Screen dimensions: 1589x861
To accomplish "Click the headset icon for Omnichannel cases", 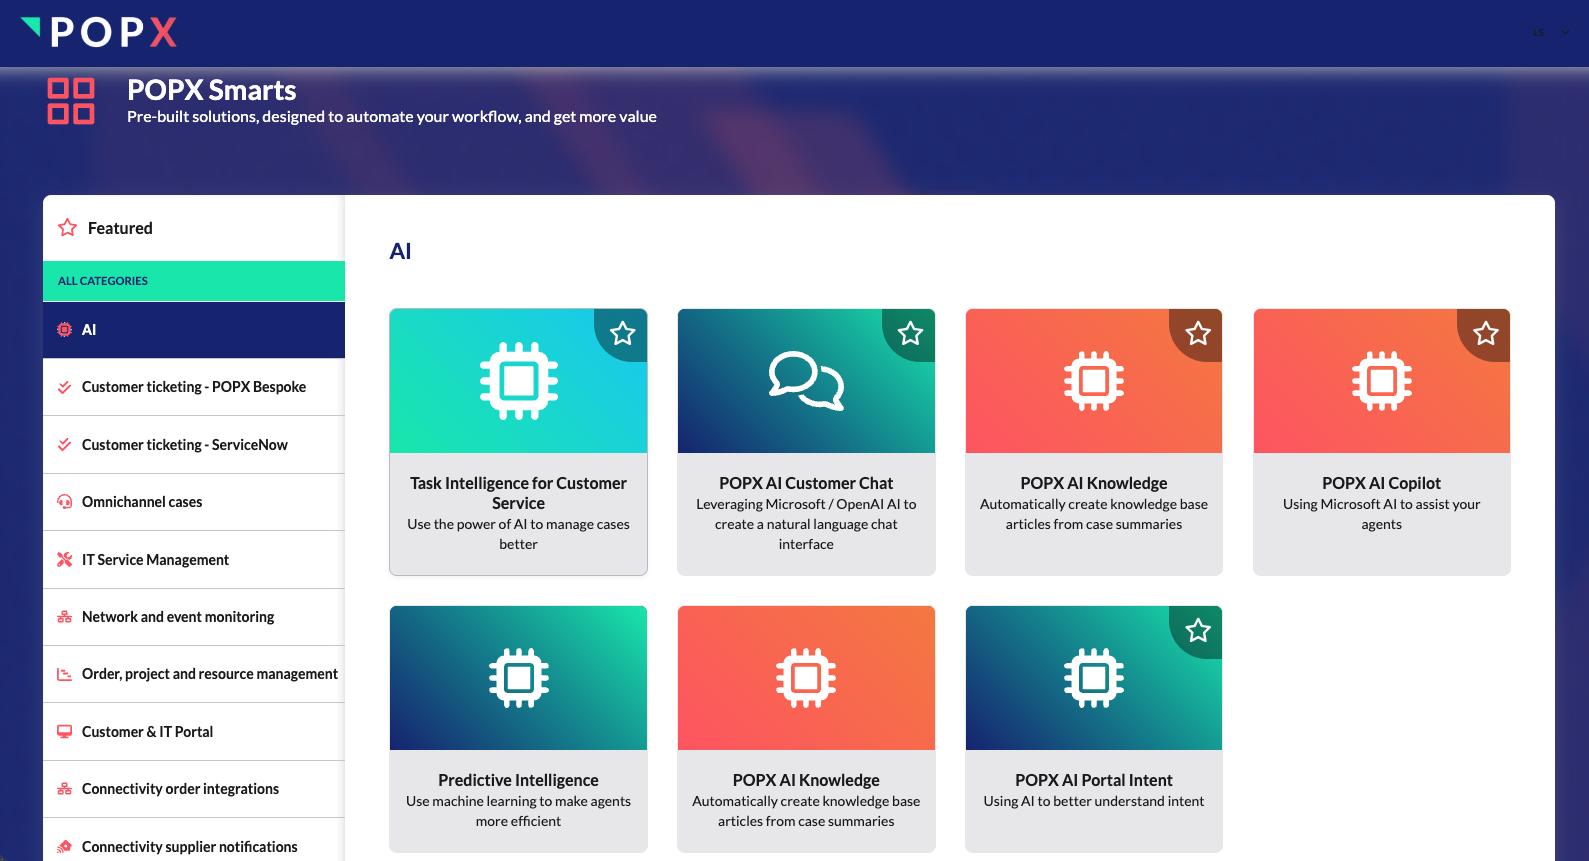I will tap(64, 502).
